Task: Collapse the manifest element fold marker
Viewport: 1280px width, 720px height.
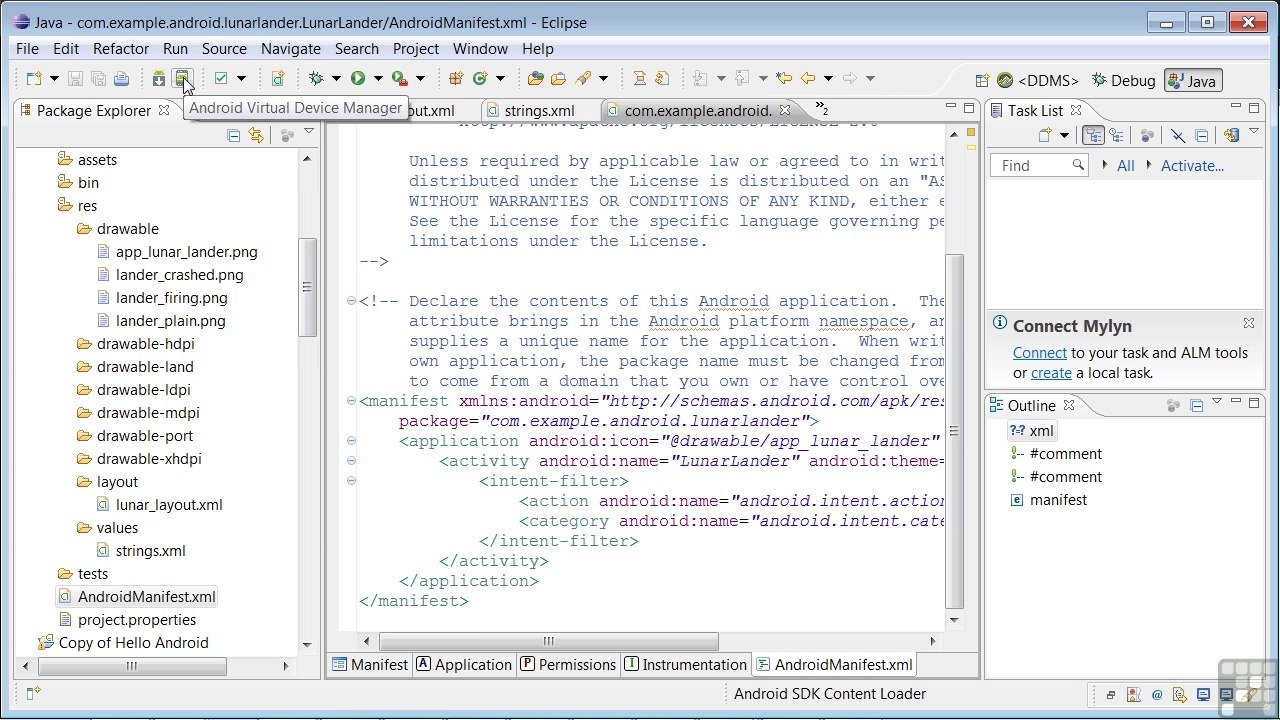Action: pos(351,401)
